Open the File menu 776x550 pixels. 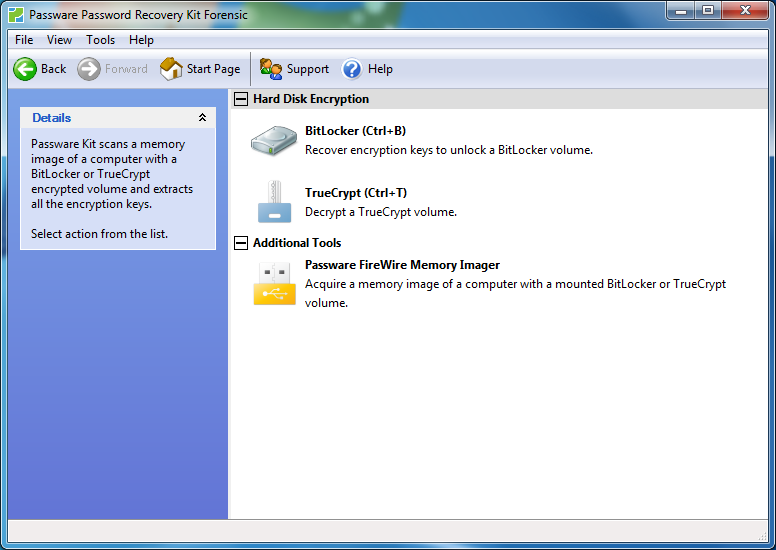point(24,40)
